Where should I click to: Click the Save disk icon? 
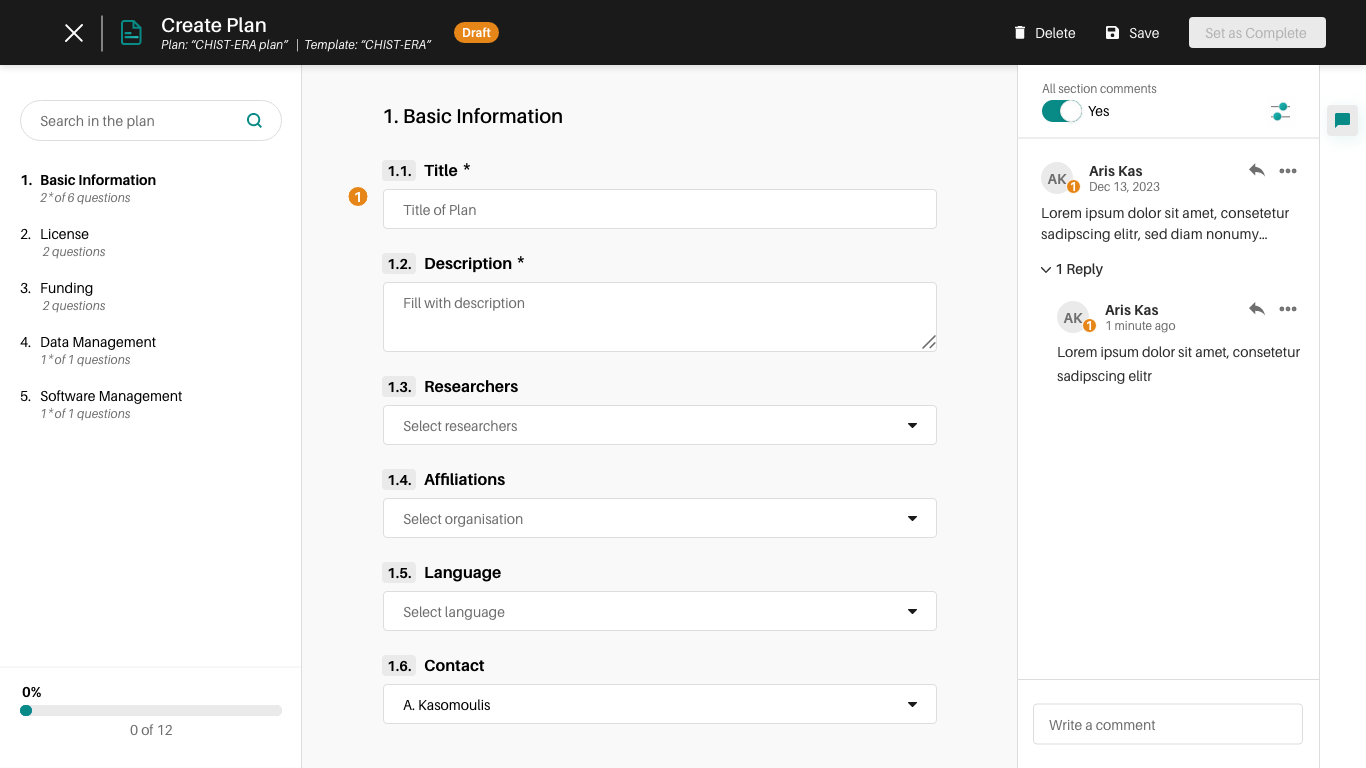tap(1110, 32)
